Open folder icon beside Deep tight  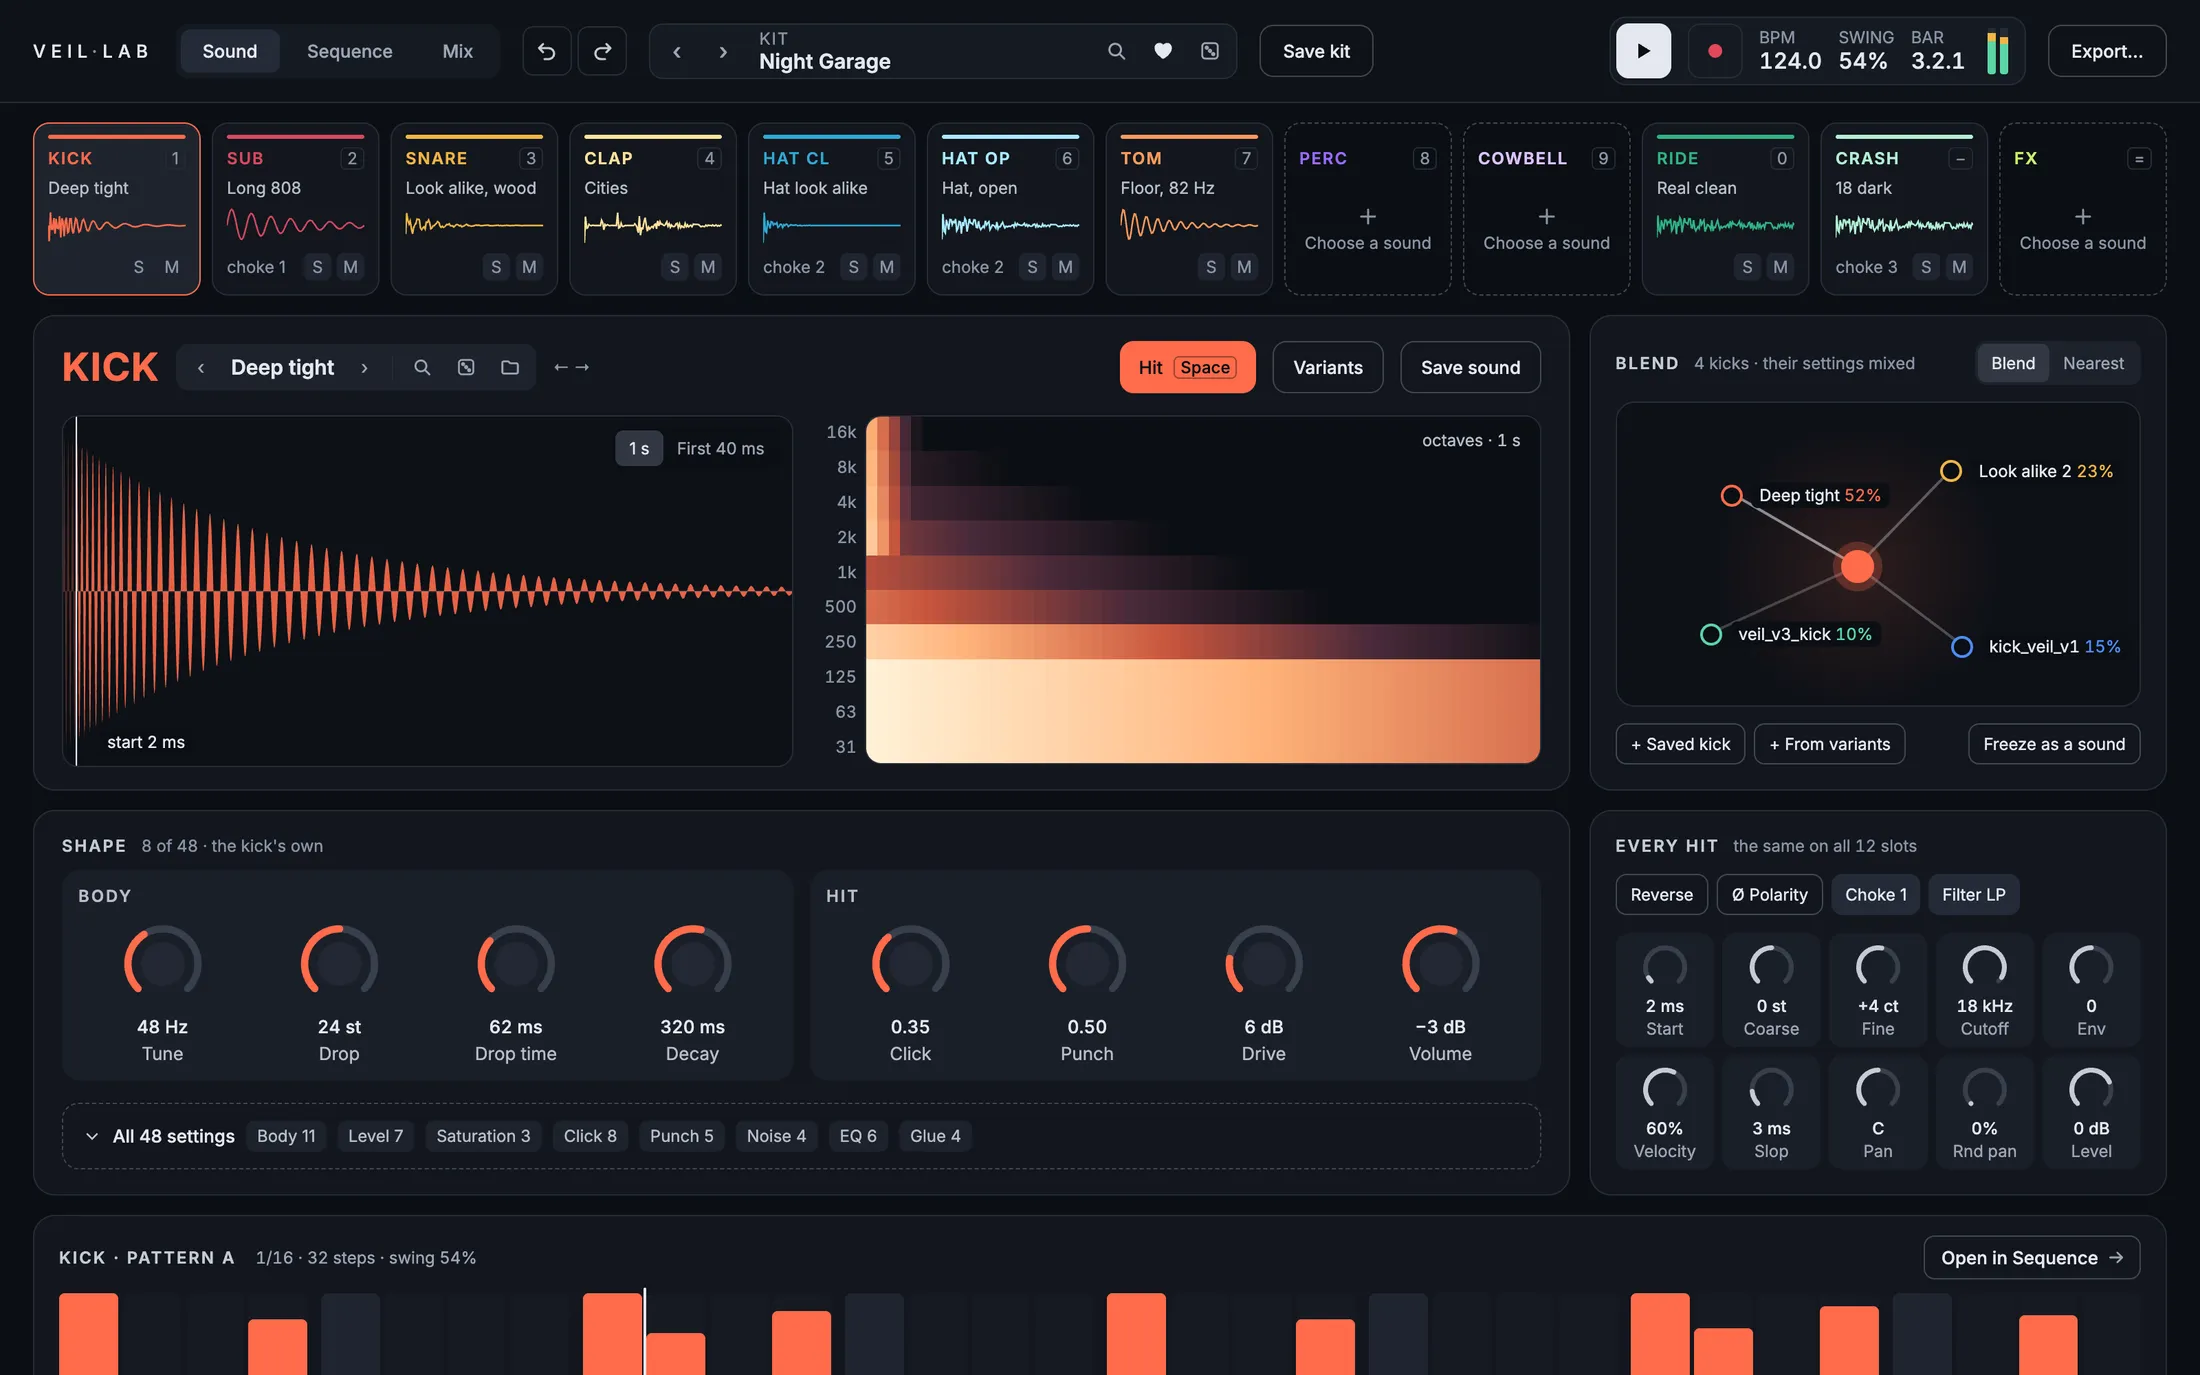coord(510,367)
